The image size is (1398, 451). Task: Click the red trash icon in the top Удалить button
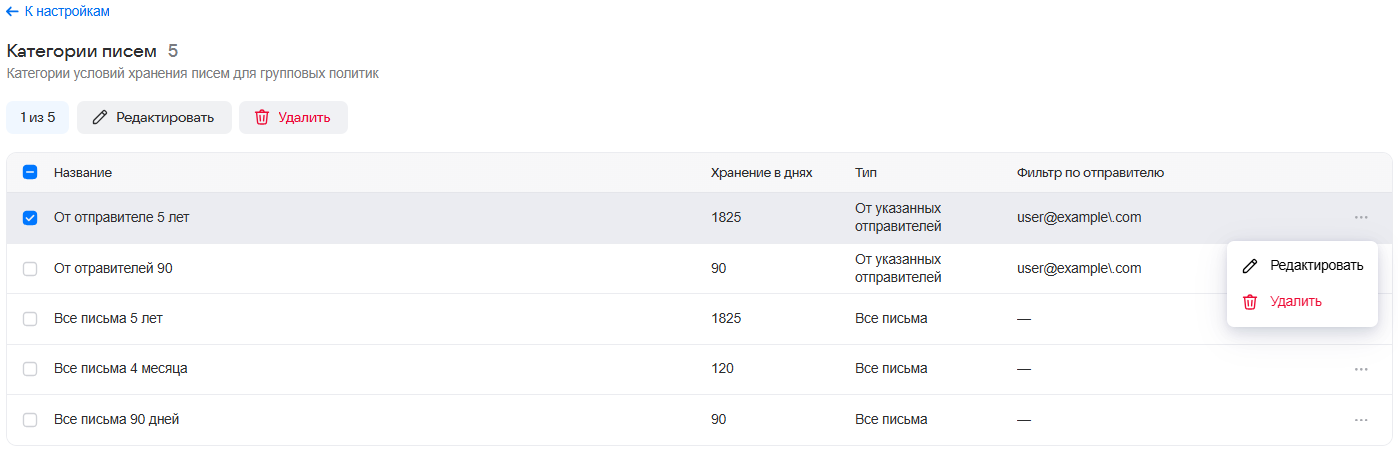pyautogui.click(x=262, y=117)
